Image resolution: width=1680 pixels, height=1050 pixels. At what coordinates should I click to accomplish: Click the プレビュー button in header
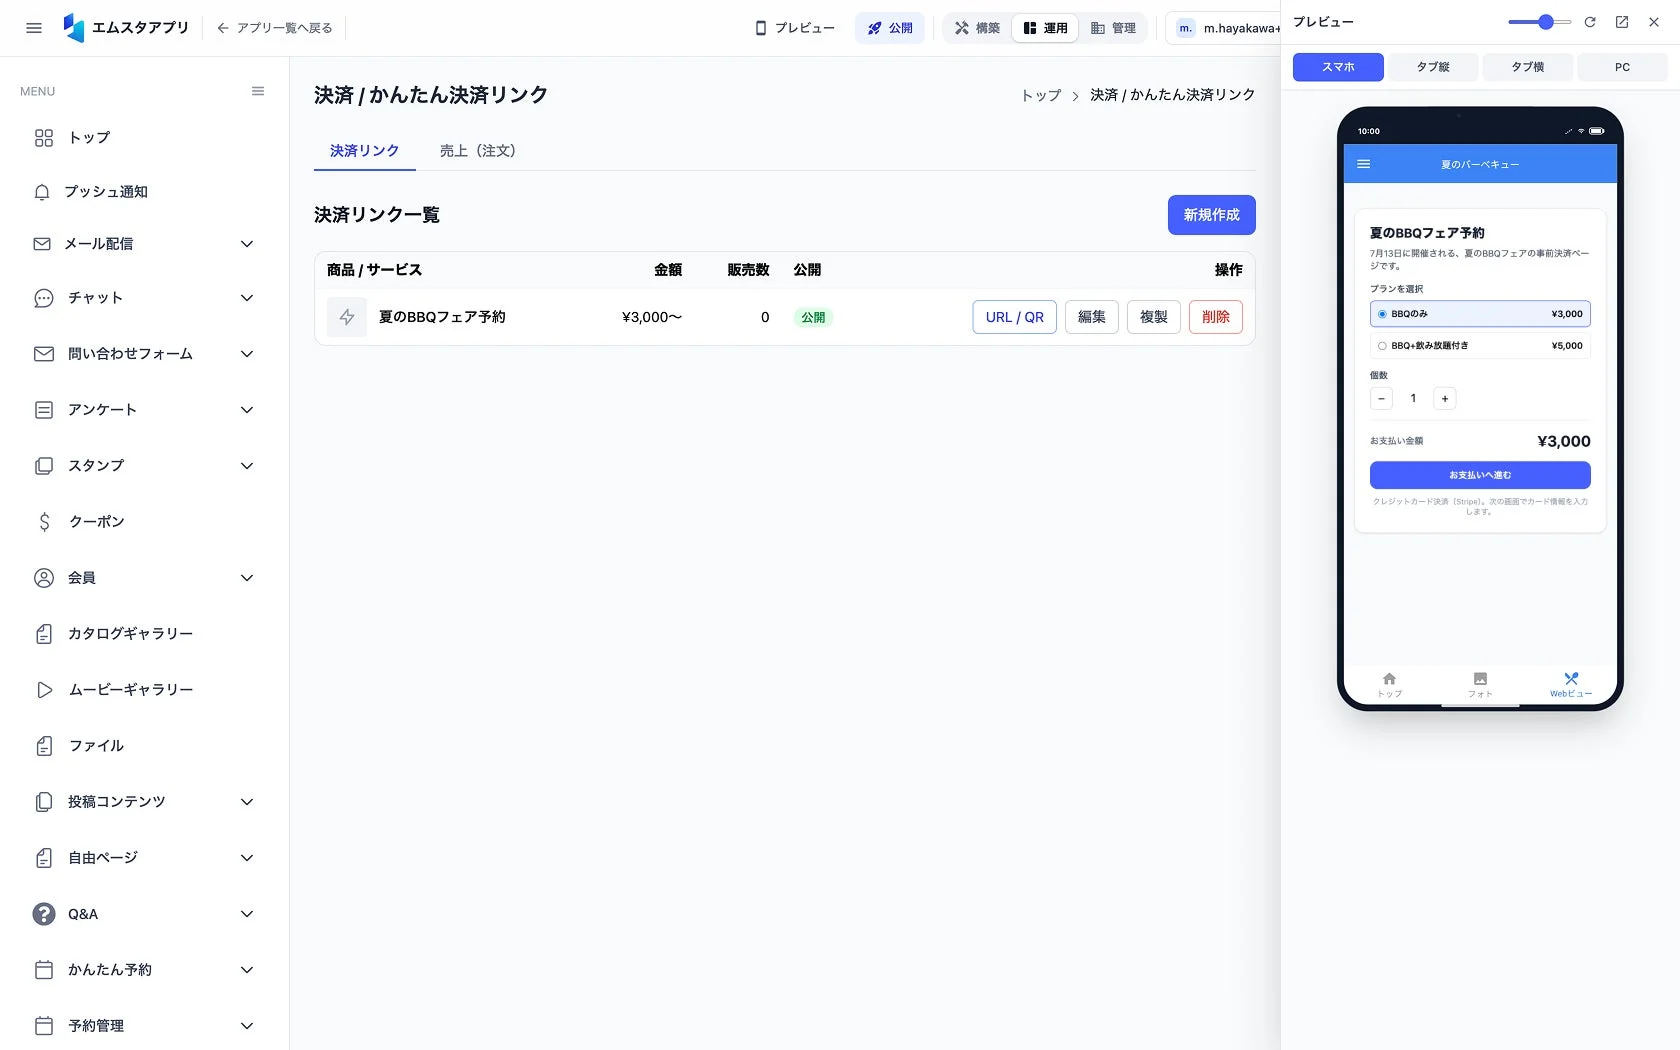(x=795, y=28)
